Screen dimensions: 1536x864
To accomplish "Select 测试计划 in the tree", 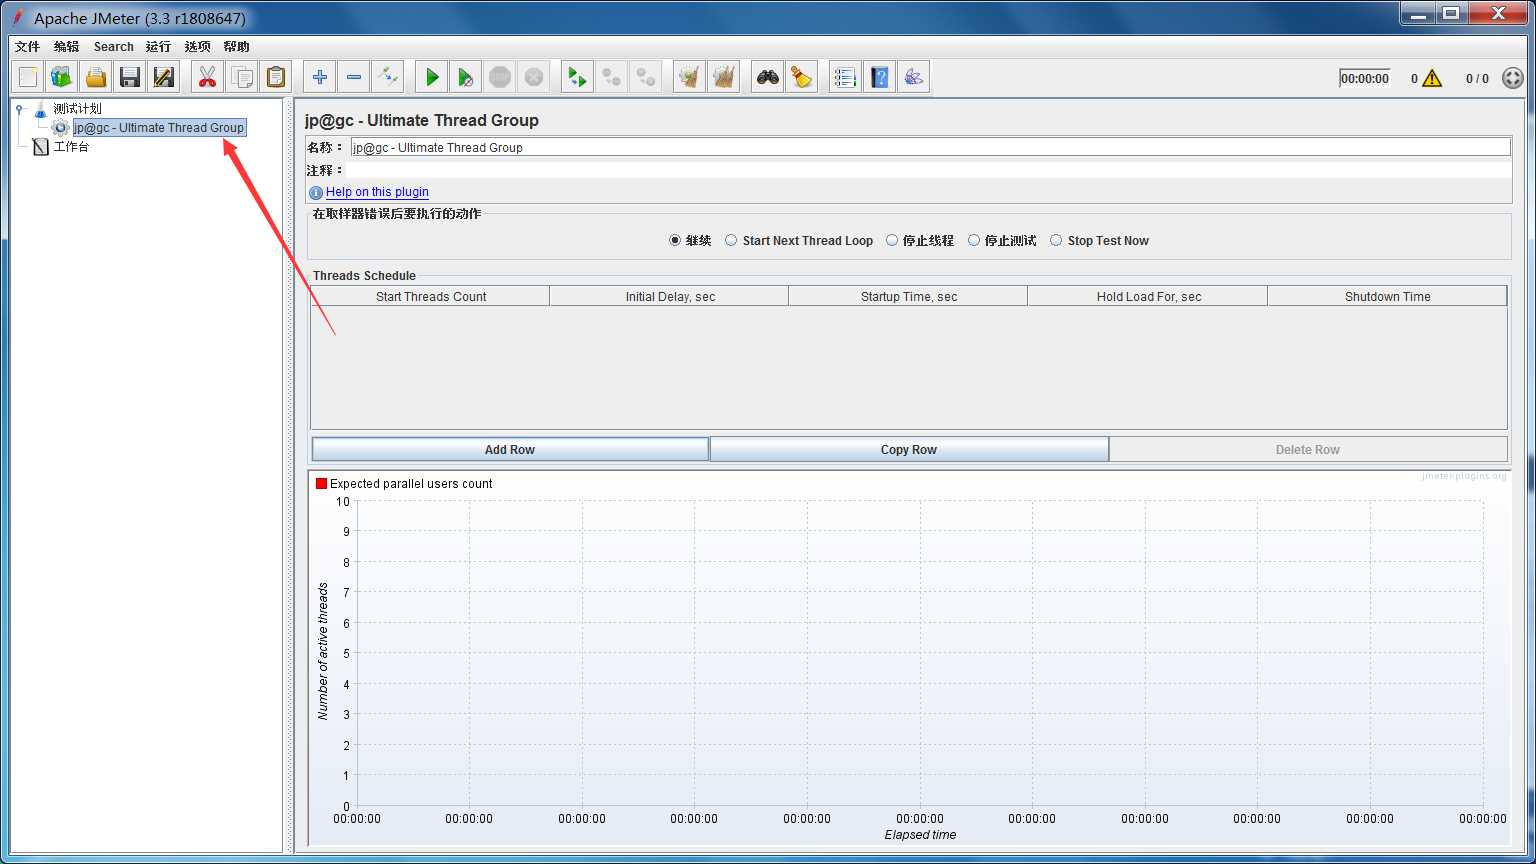I will [77, 108].
